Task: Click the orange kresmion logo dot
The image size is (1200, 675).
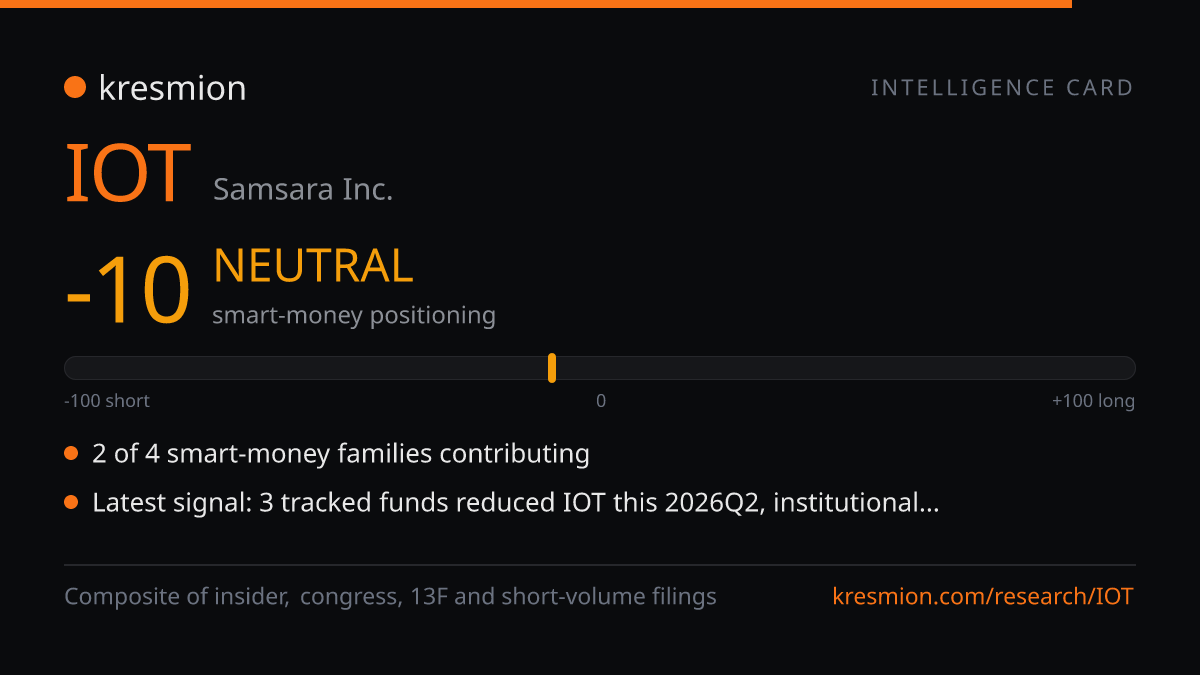Action: pos(75,88)
